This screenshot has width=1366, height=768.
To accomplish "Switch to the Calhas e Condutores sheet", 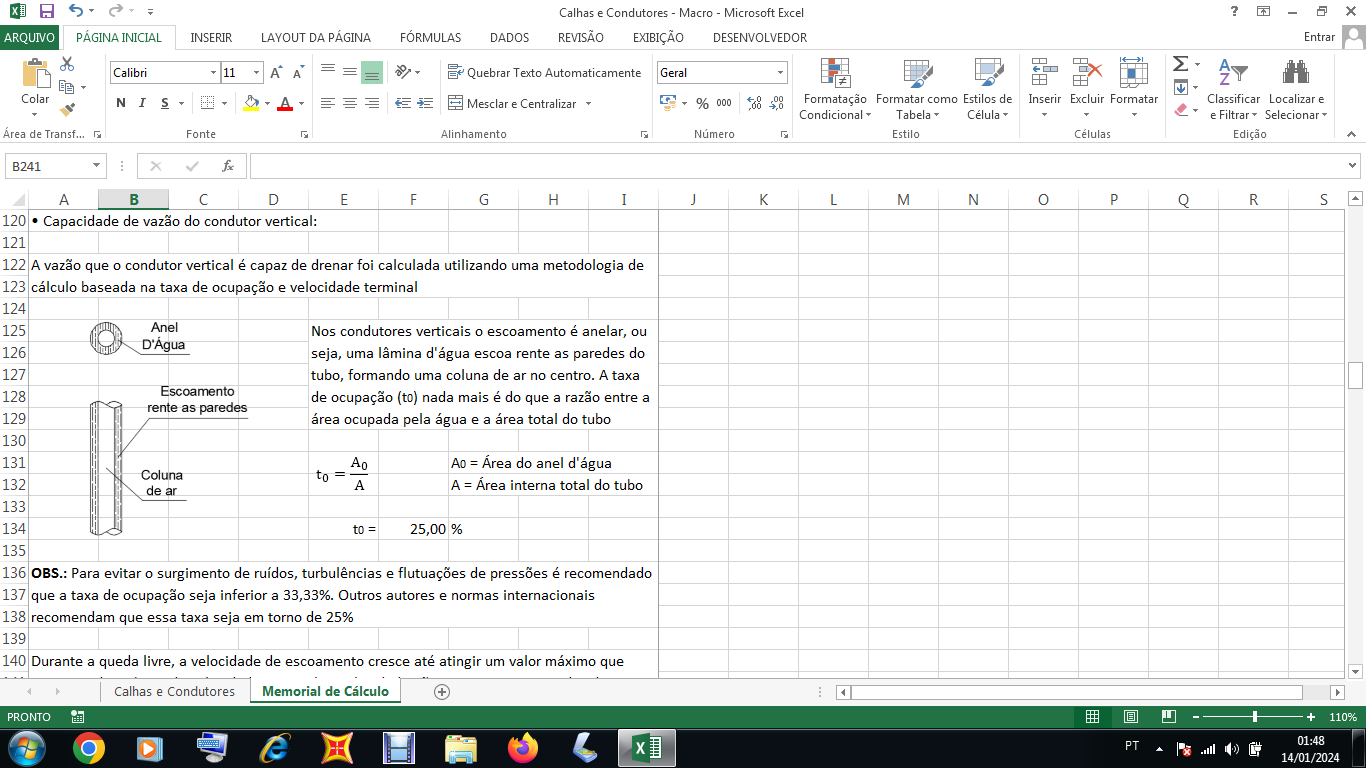I will (174, 692).
